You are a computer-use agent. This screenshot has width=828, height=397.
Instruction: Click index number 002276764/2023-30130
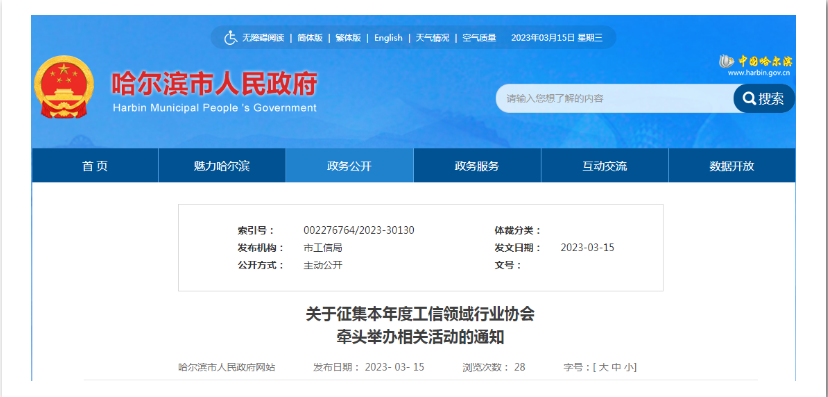(x=359, y=230)
